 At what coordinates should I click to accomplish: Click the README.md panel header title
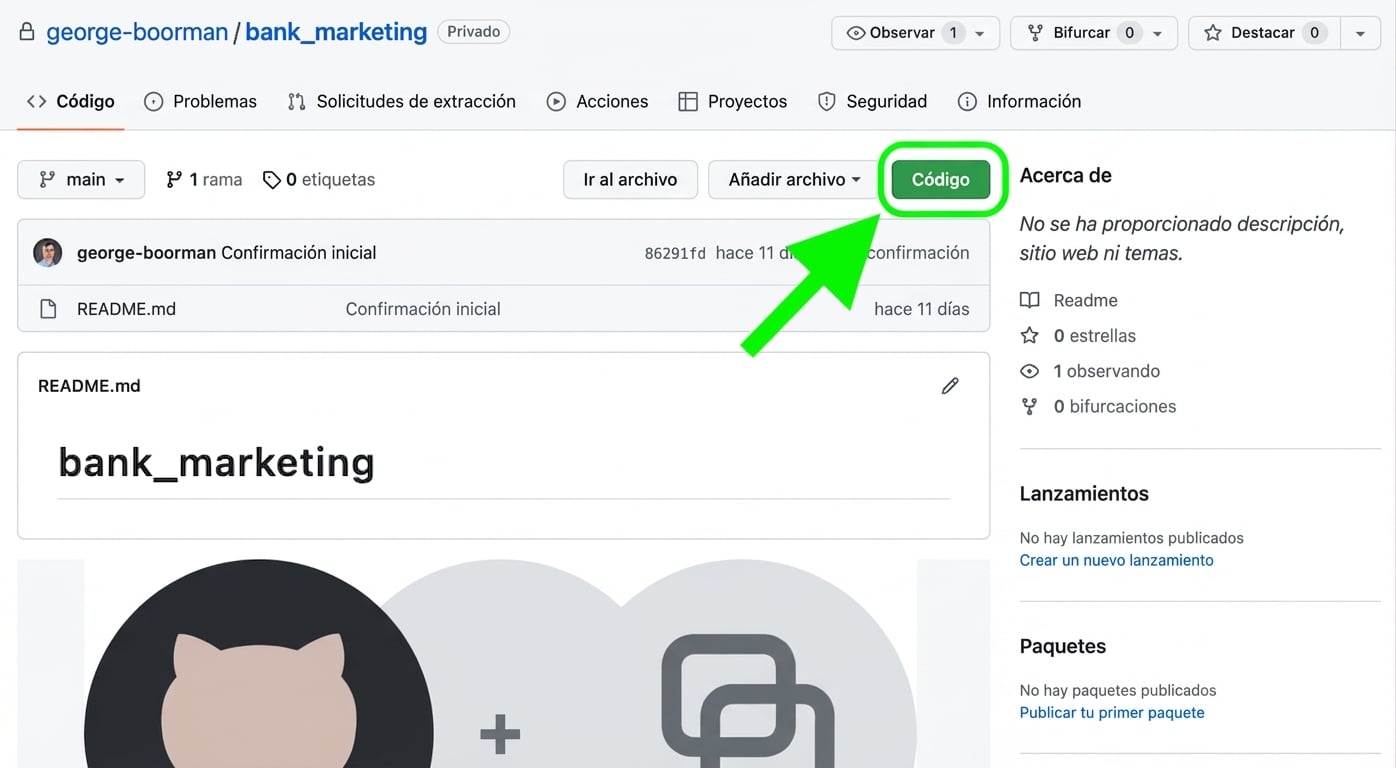[x=89, y=386]
